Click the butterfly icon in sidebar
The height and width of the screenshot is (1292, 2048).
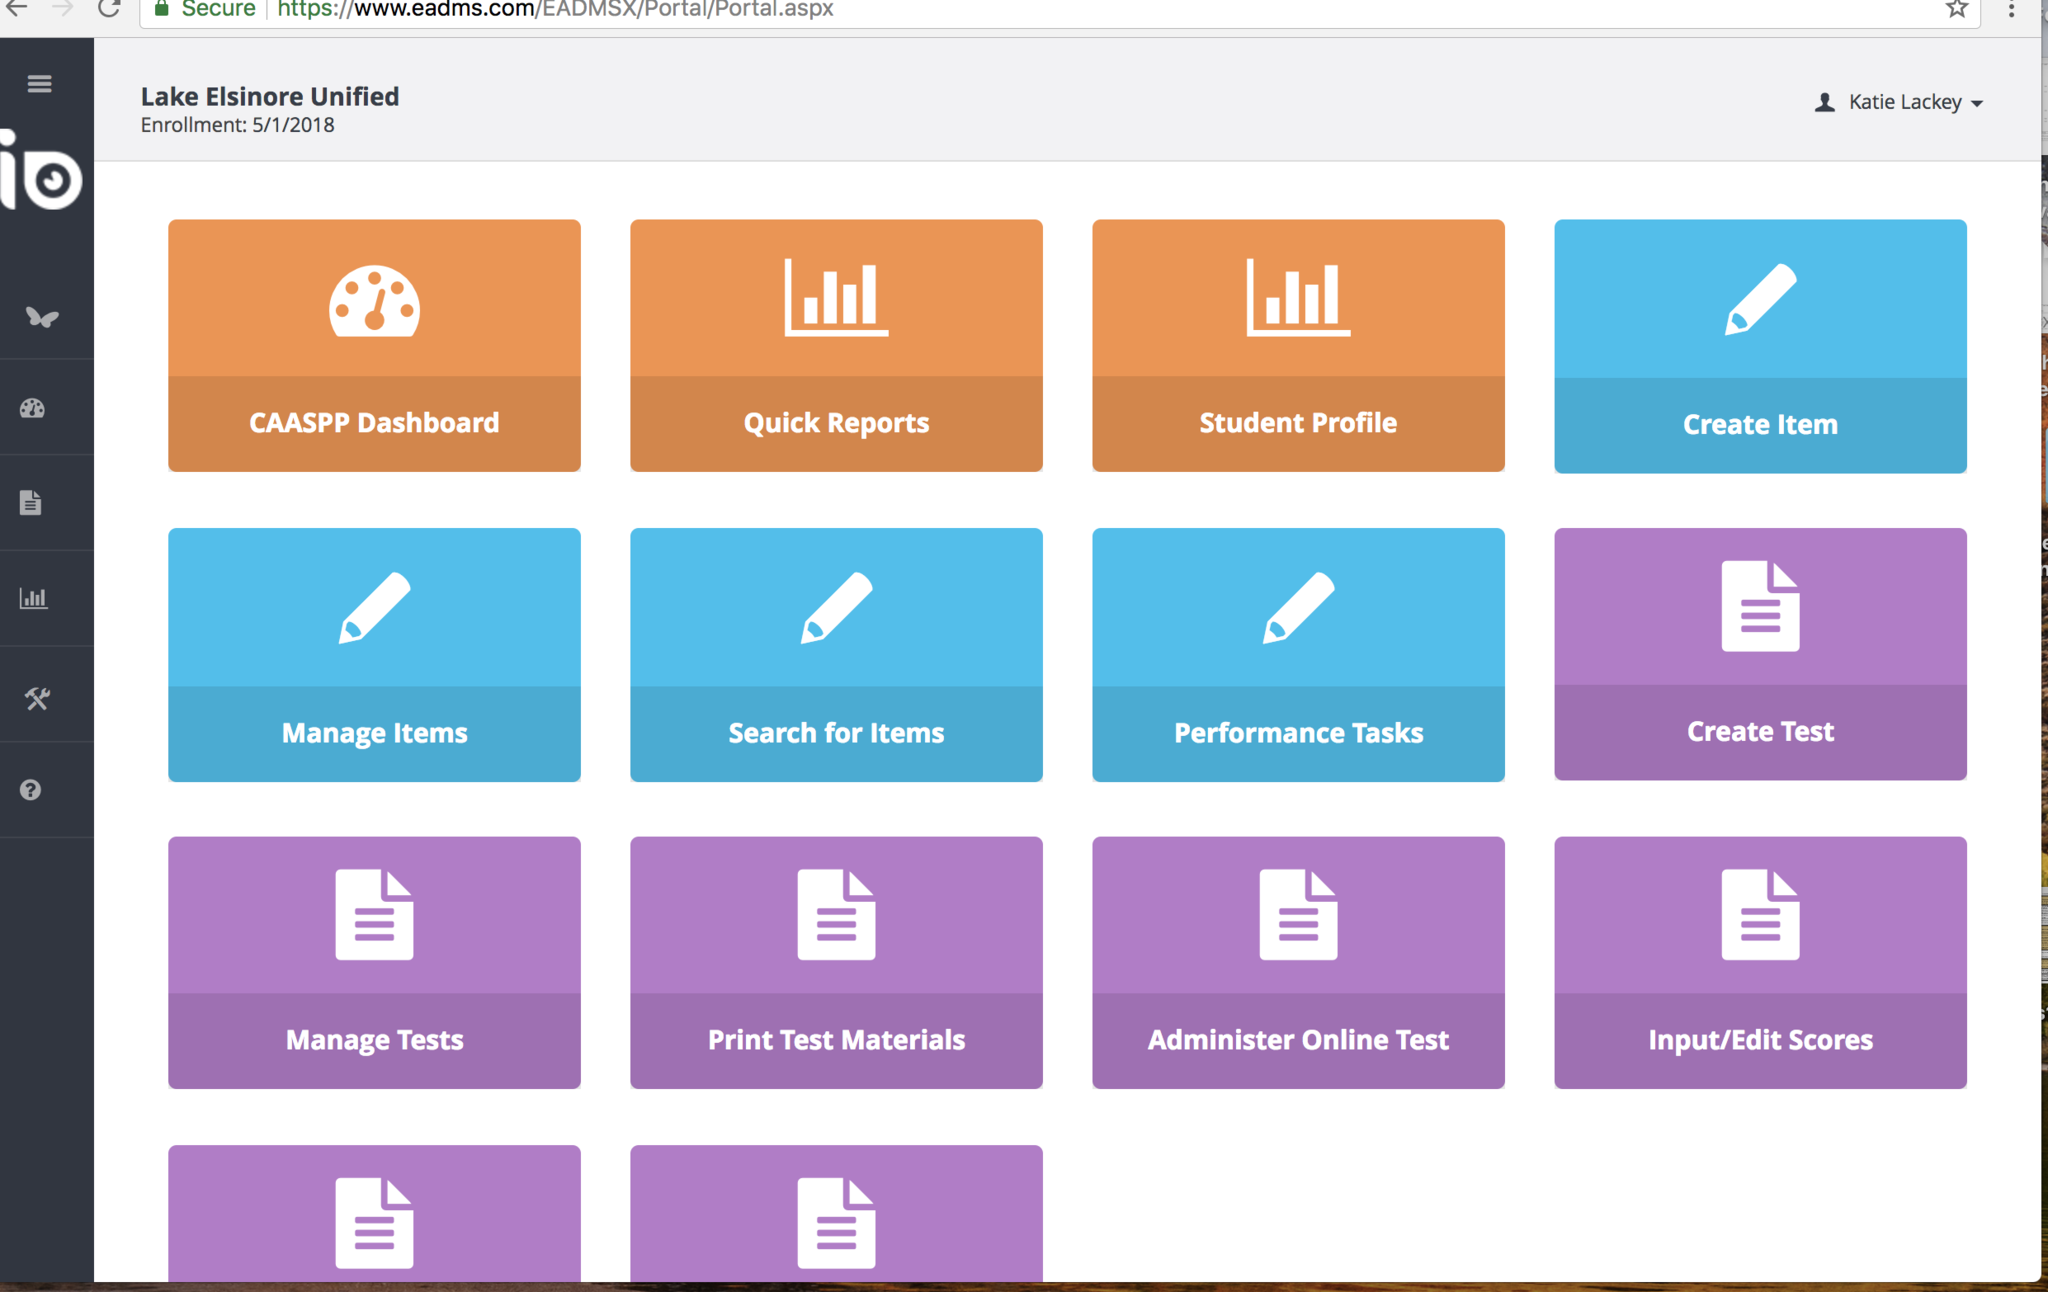41,317
